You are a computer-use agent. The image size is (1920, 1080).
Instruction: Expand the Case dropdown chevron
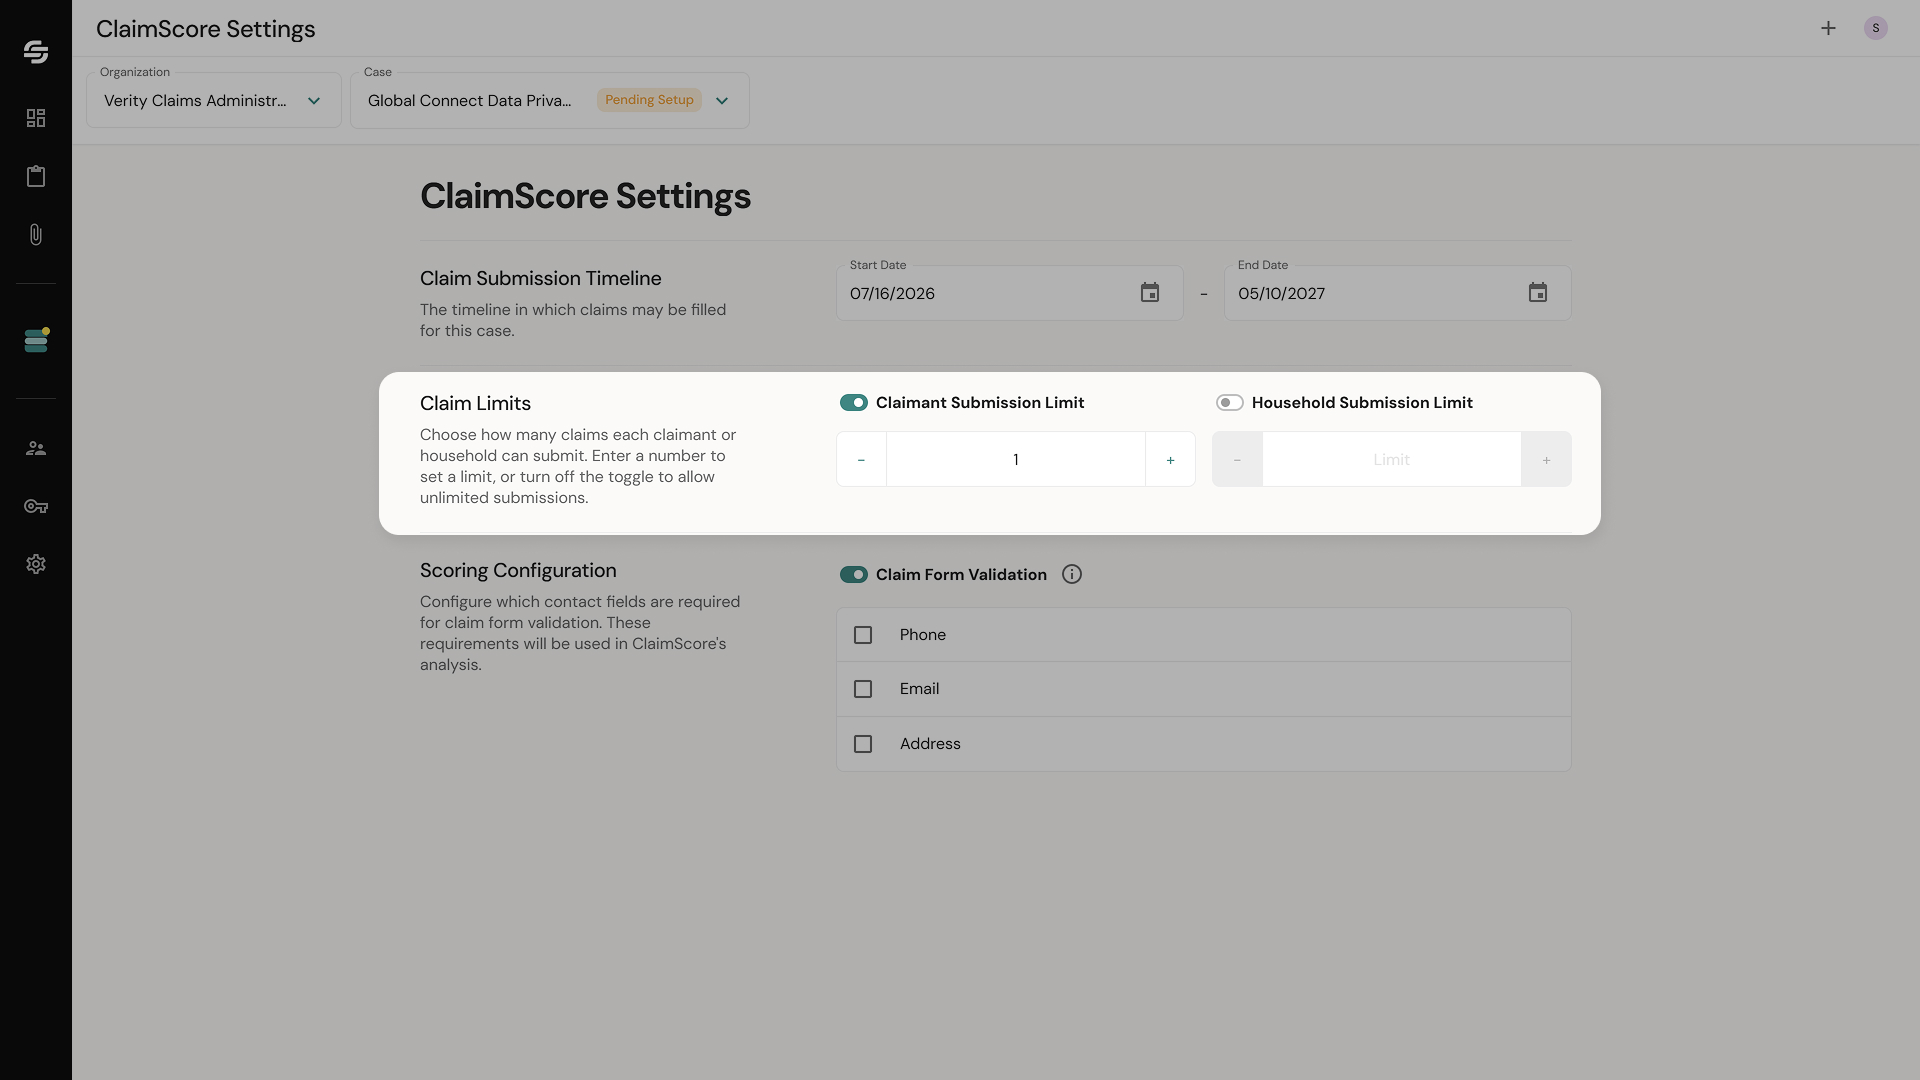722,100
